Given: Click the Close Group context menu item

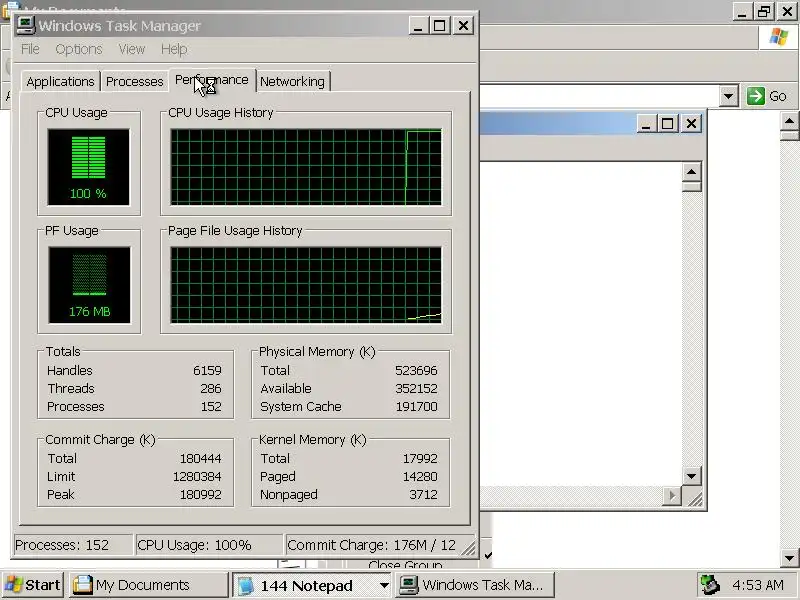Looking at the screenshot, I should [x=405, y=564].
